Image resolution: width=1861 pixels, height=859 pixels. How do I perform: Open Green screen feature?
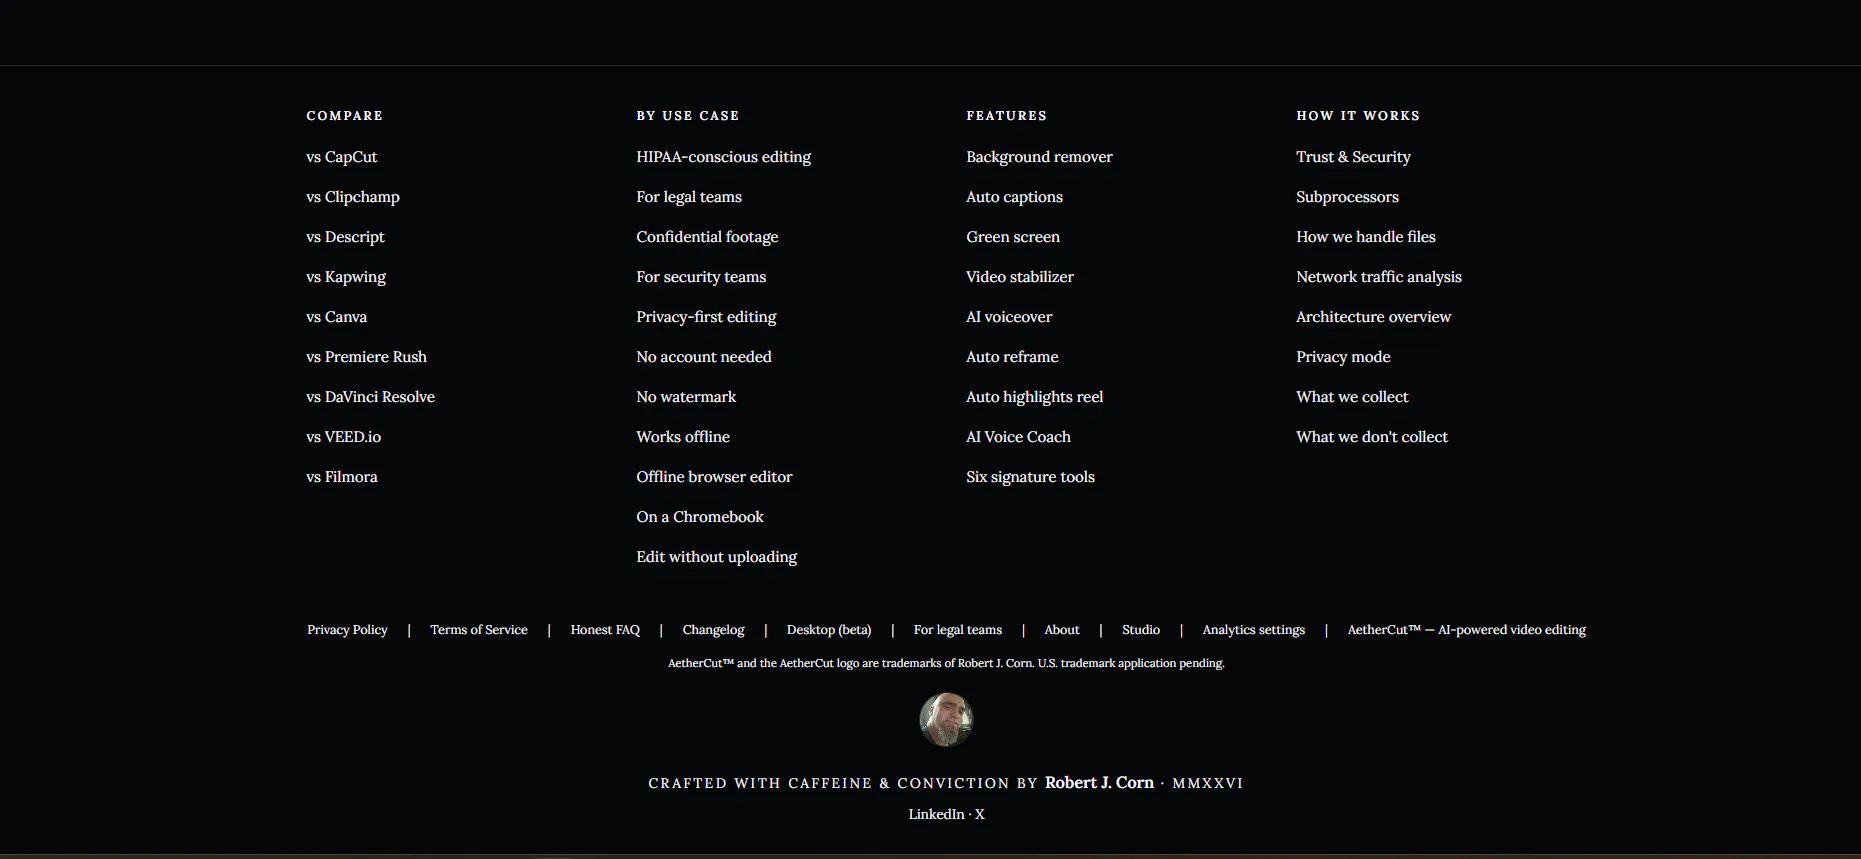[x=1013, y=237]
